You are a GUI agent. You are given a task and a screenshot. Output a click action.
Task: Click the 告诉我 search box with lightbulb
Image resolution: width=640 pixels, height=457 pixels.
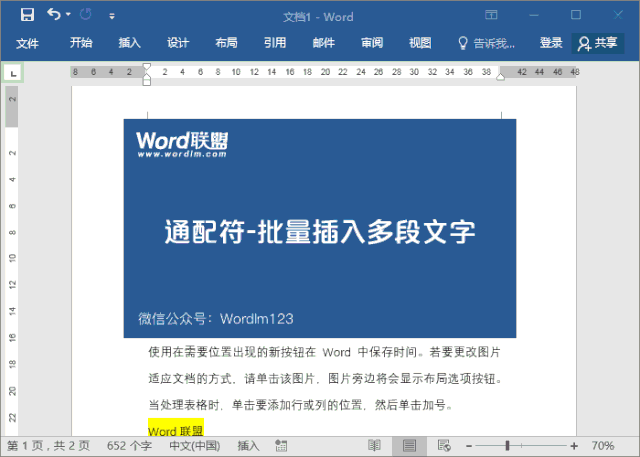click(x=486, y=43)
